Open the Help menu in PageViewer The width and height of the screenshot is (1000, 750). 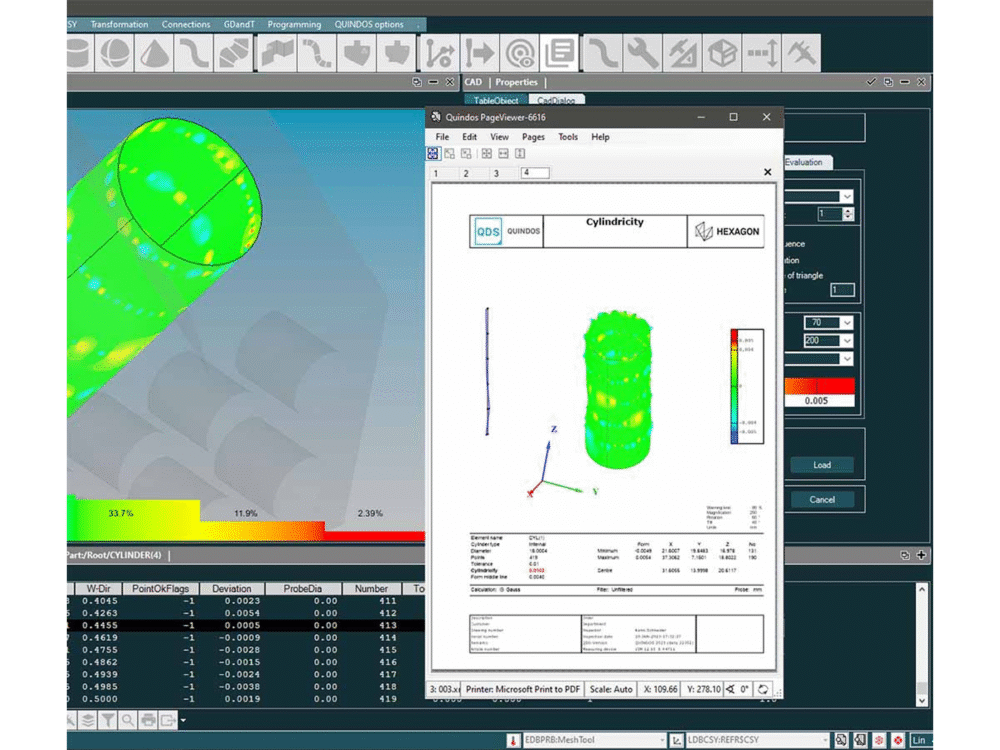pyautogui.click(x=600, y=136)
